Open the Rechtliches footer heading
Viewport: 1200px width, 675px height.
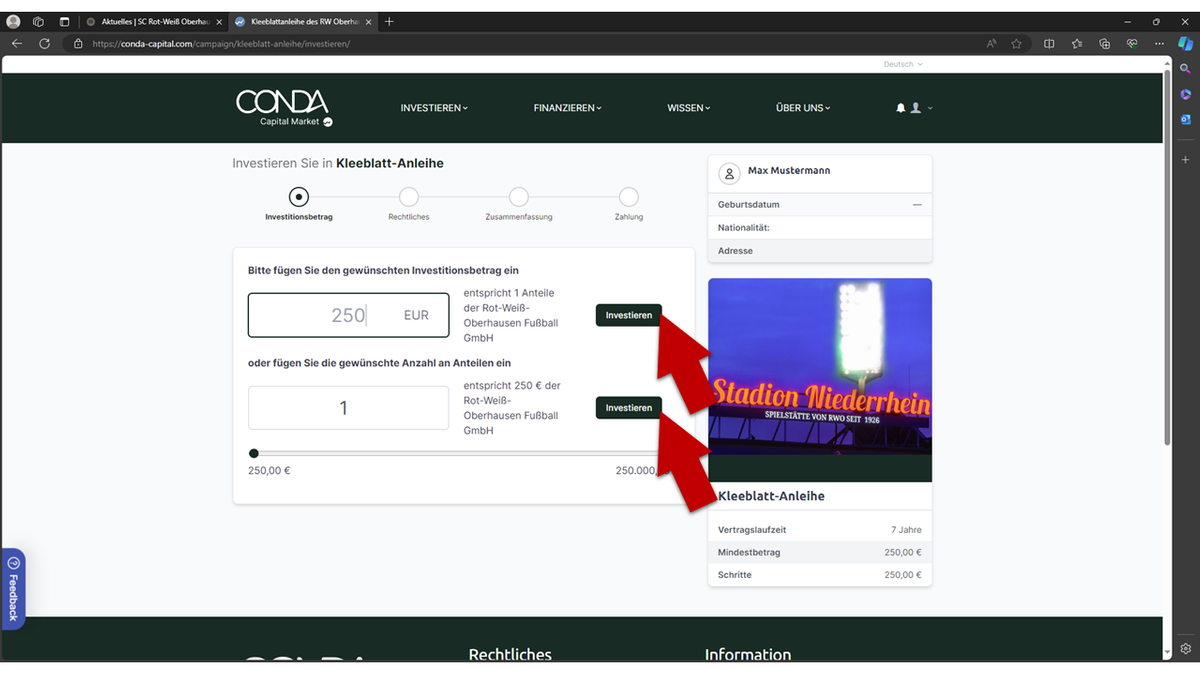pos(510,655)
